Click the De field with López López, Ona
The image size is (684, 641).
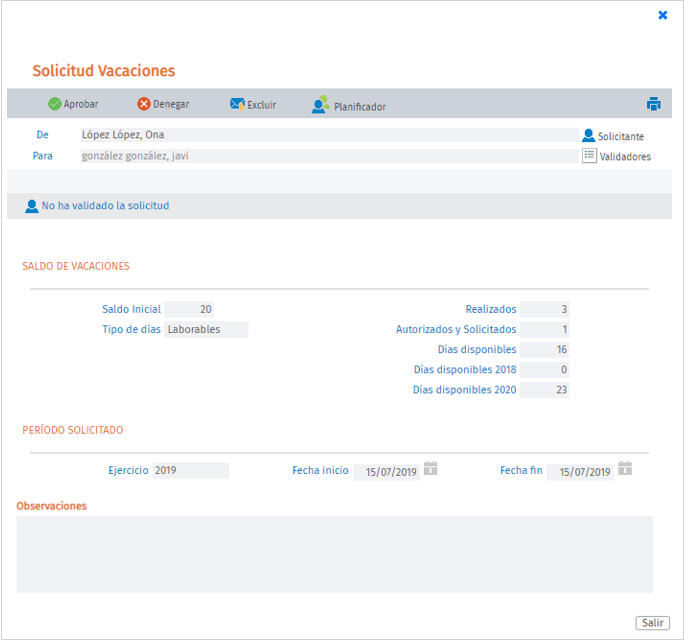(x=330, y=135)
